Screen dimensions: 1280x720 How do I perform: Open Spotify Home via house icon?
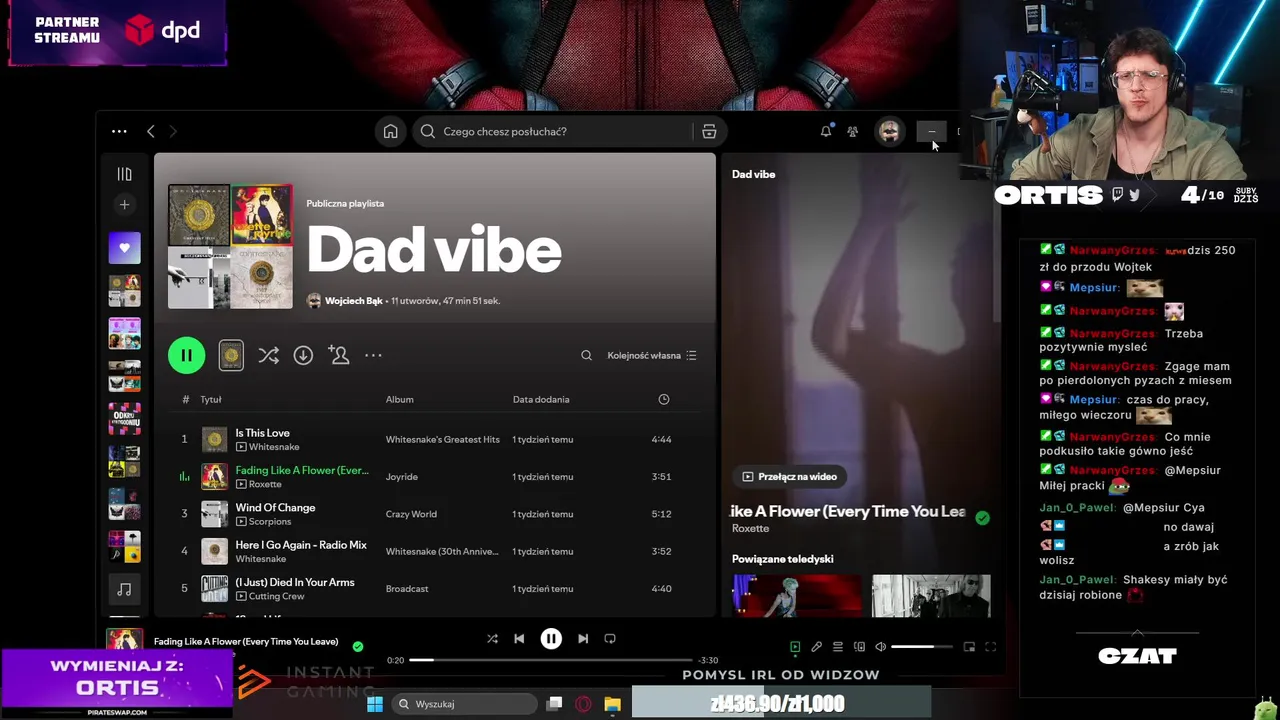pos(391,131)
